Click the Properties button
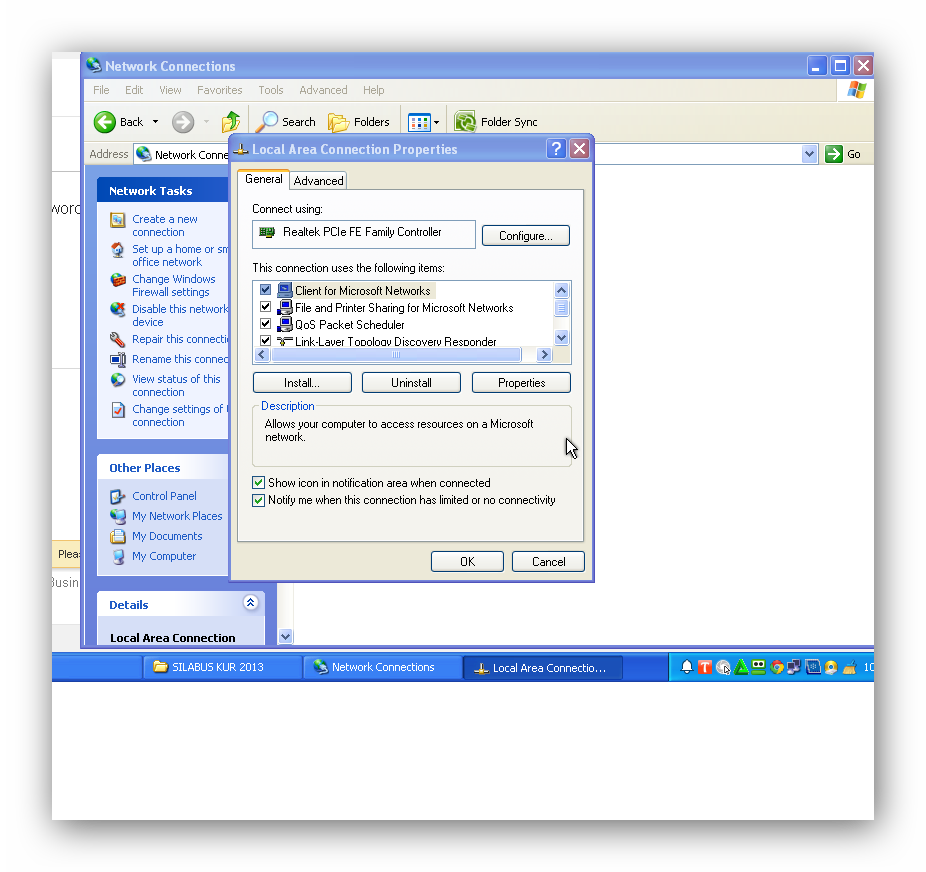 pyautogui.click(x=521, y=383)
